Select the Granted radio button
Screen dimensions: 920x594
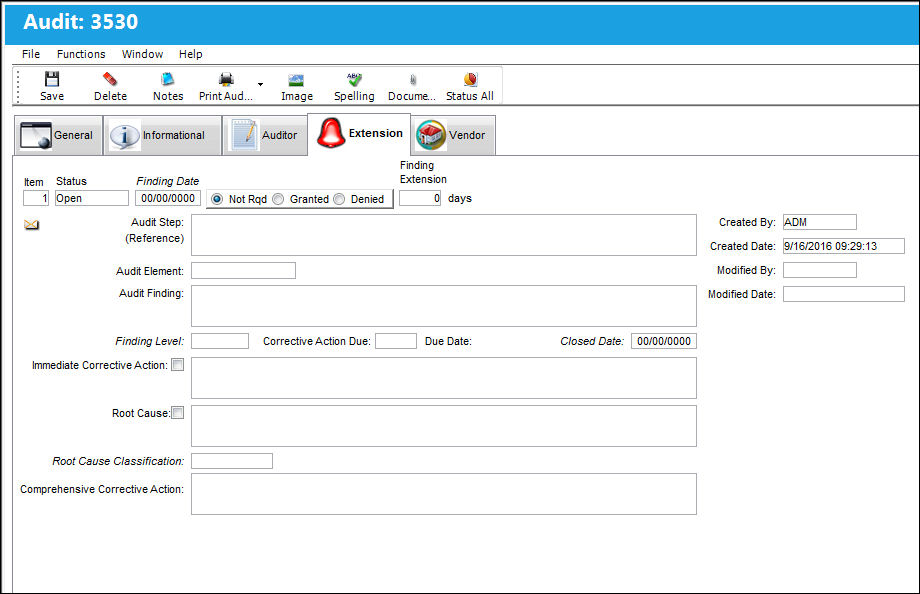pos(278,199)
